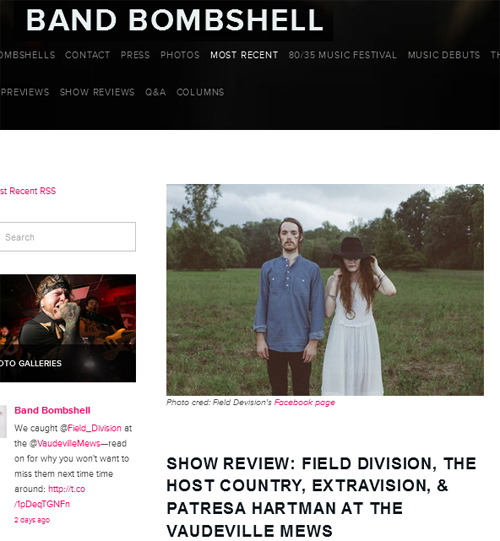
Task: Go to the Press page
Action: [135, 55]
